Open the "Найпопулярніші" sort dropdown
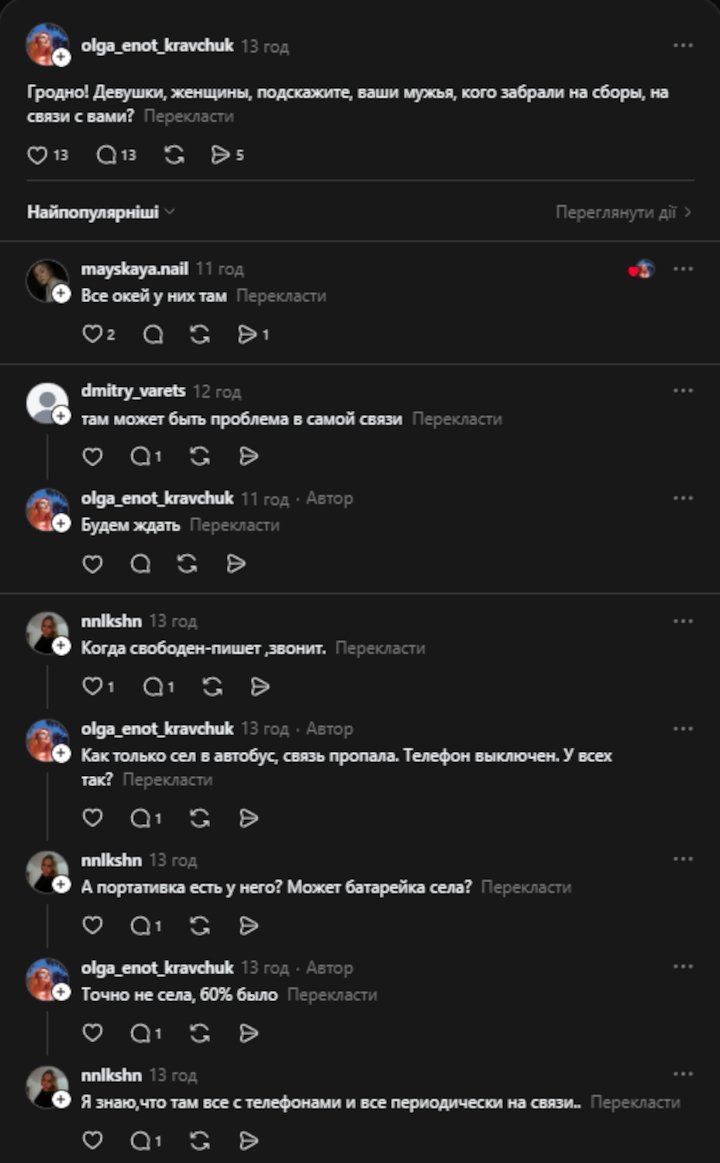The height and width of the screenshot is (1163, 720). point(101,212)
